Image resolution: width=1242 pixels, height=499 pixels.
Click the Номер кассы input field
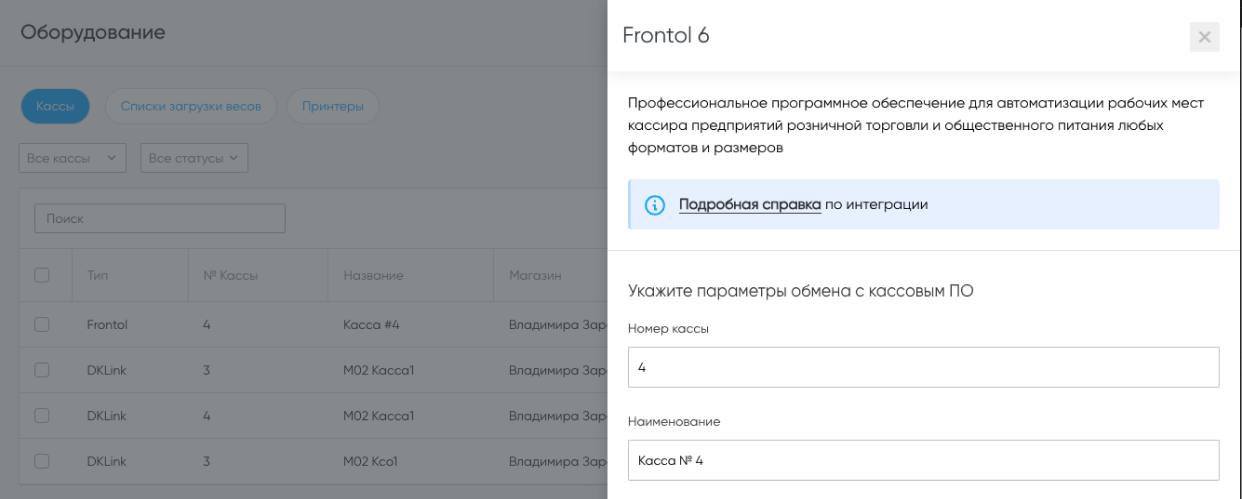[x=923, y=367]
